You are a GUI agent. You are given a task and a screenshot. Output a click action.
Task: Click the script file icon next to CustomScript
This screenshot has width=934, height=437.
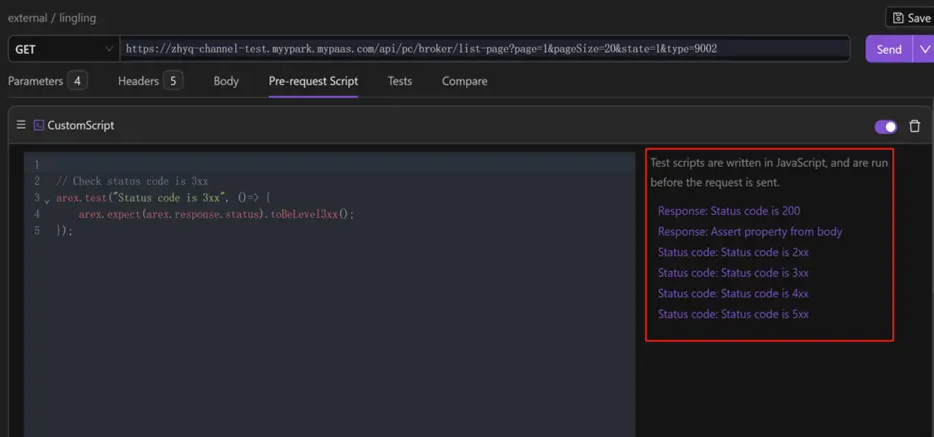(x=38, y=125)
